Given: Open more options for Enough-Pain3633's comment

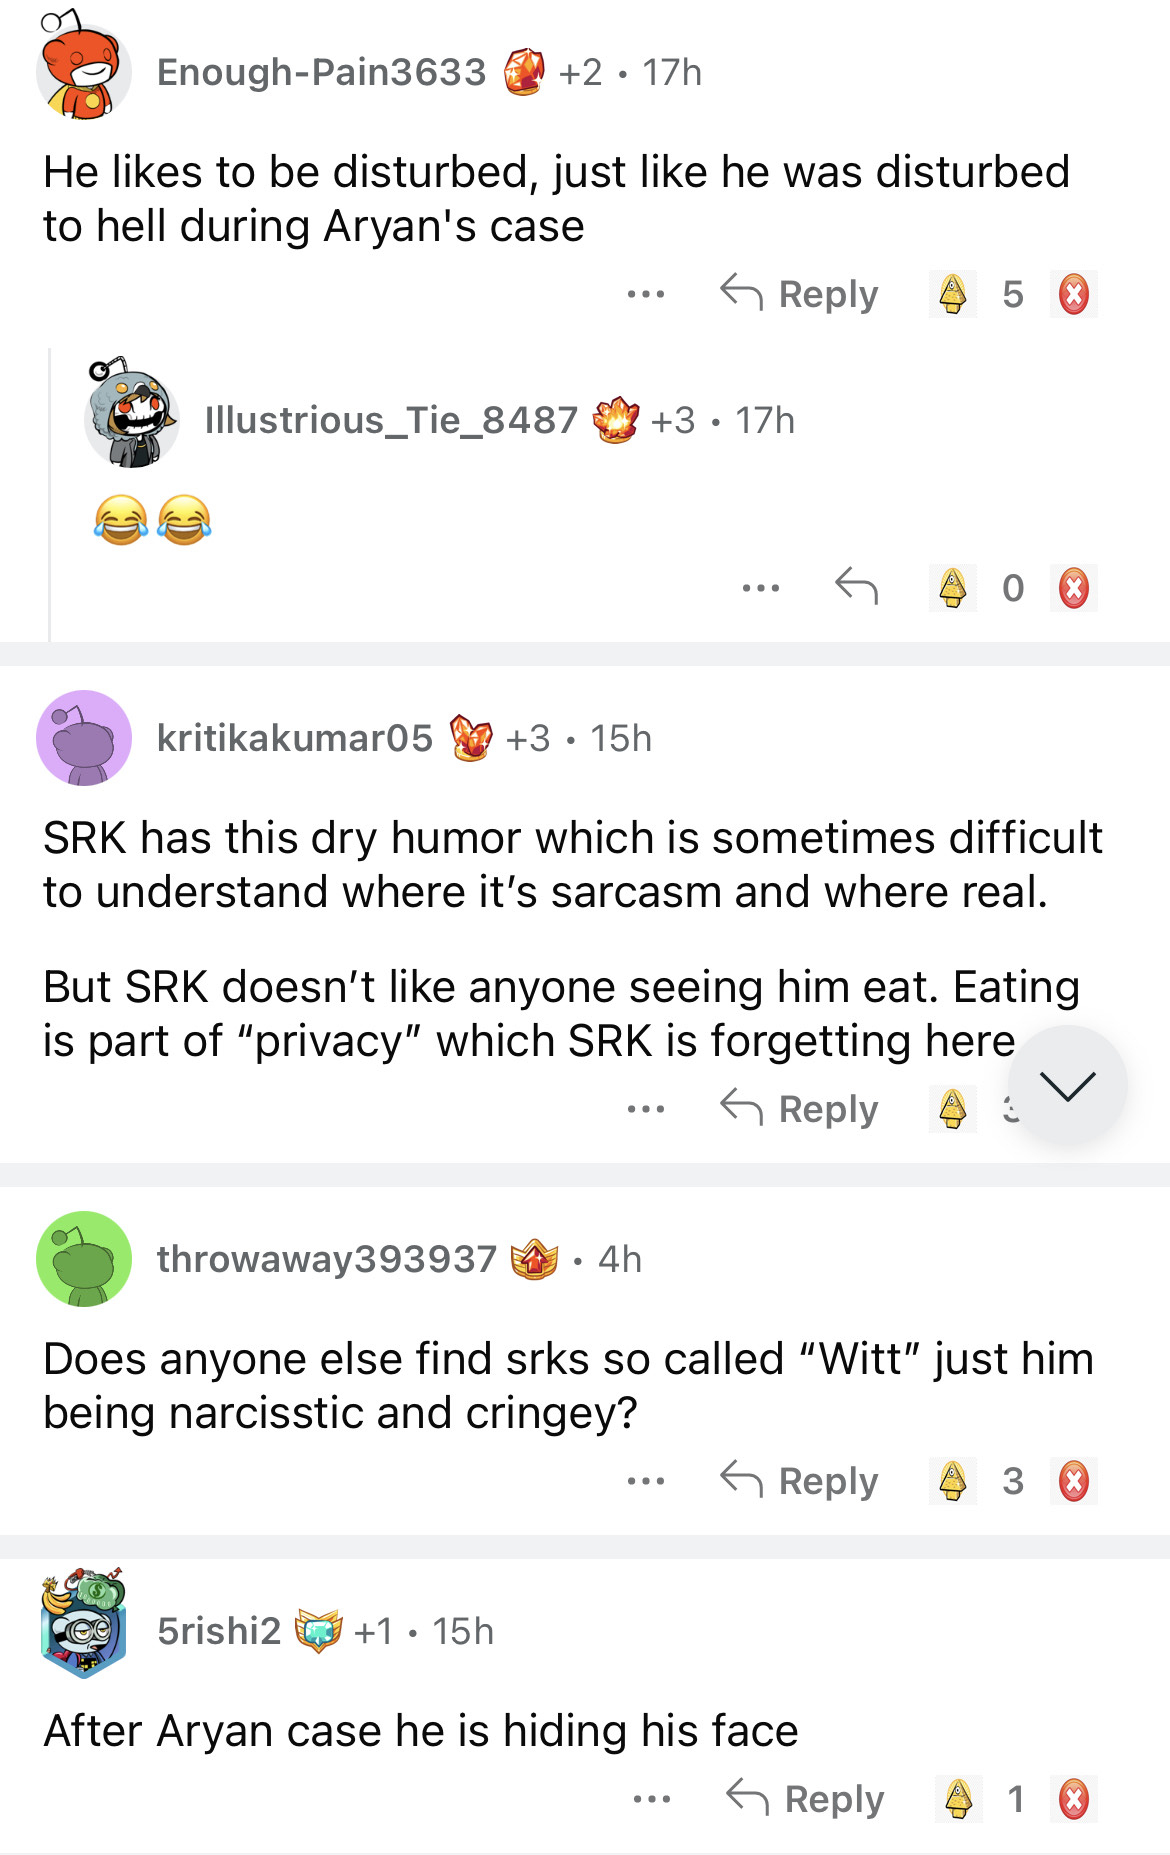Looking at the screenshot, I should (x=646, y=294).
